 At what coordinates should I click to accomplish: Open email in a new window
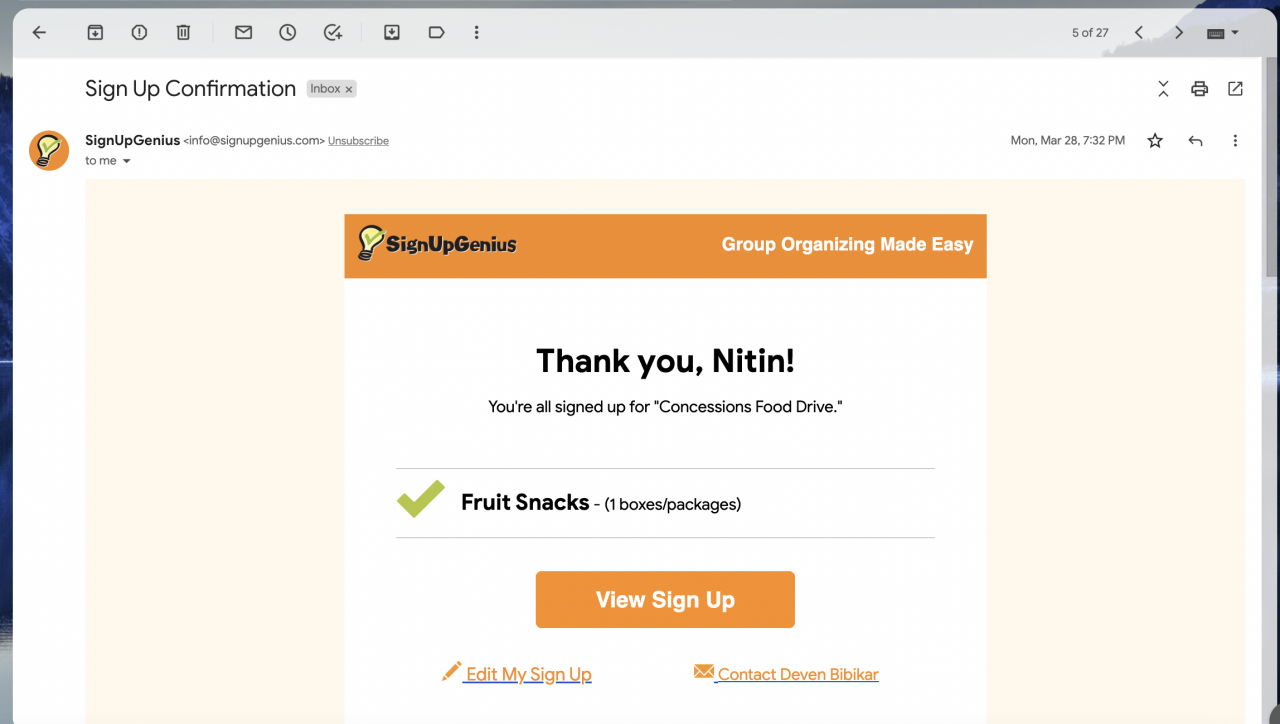1235,89
